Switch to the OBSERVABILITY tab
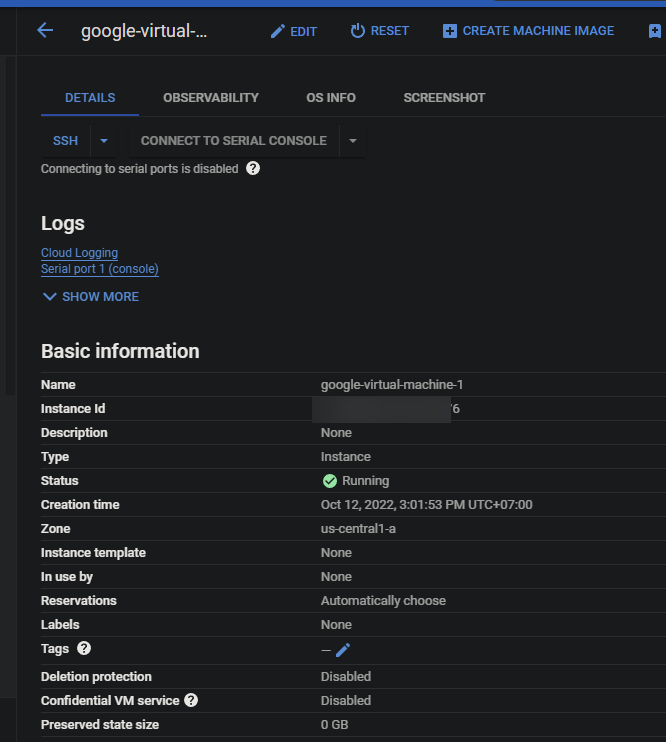Screen dimensions: 666x742 click(211, 98)
